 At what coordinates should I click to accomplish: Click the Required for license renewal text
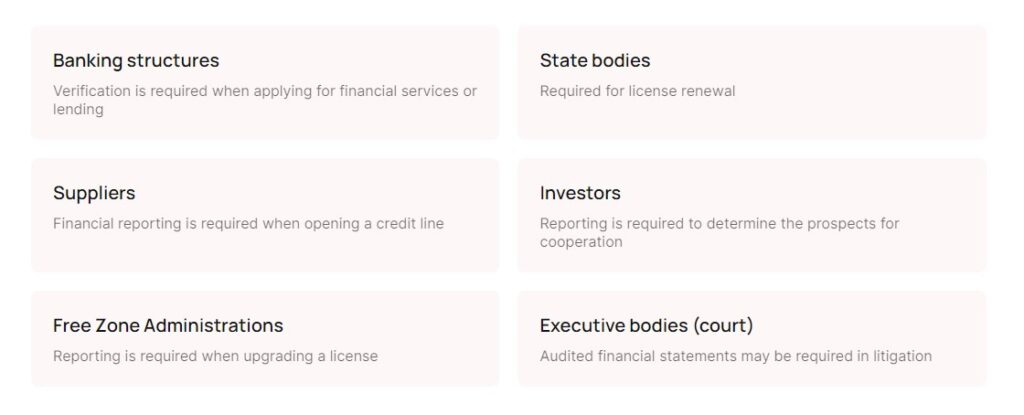click(637, 91)
